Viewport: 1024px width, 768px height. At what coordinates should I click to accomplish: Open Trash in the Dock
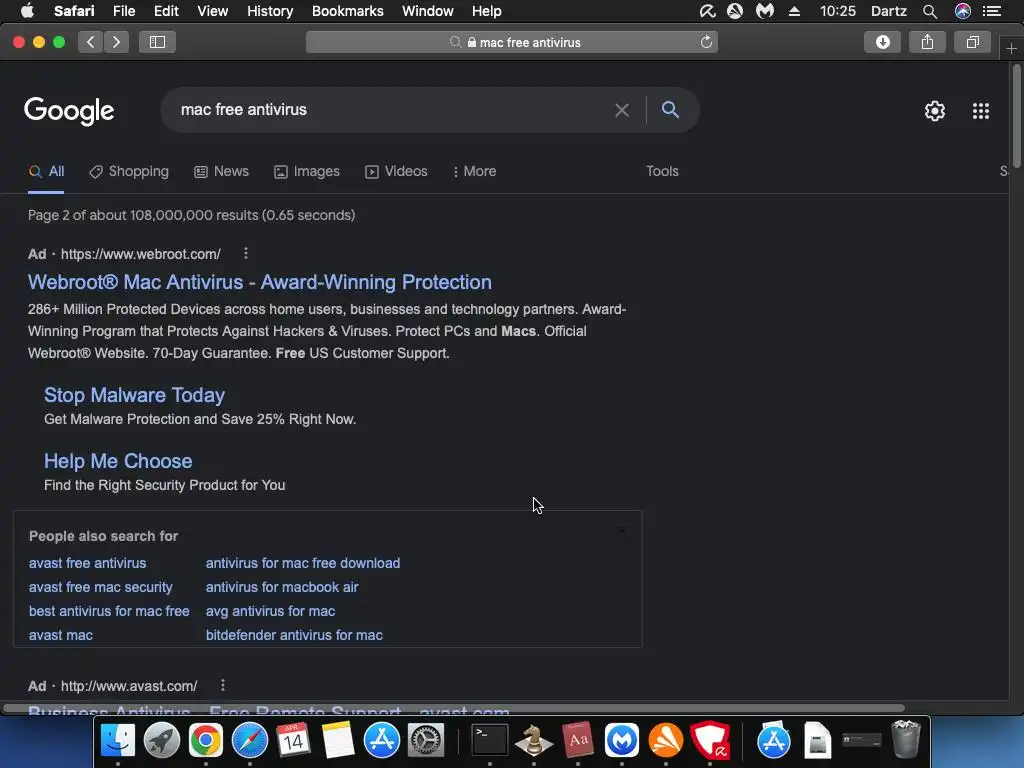[x=906, y=739]
